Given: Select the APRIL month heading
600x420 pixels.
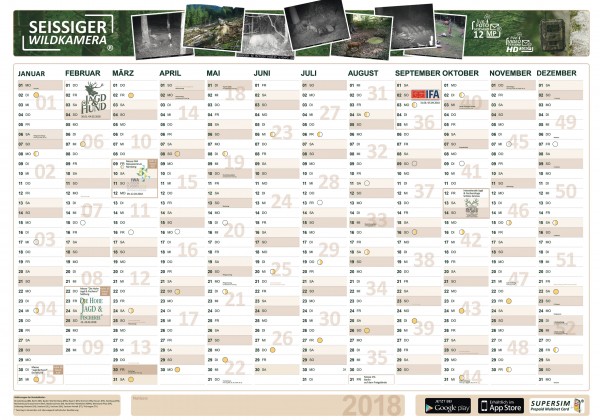Looking at the screenshot, I should click(170, 73).
